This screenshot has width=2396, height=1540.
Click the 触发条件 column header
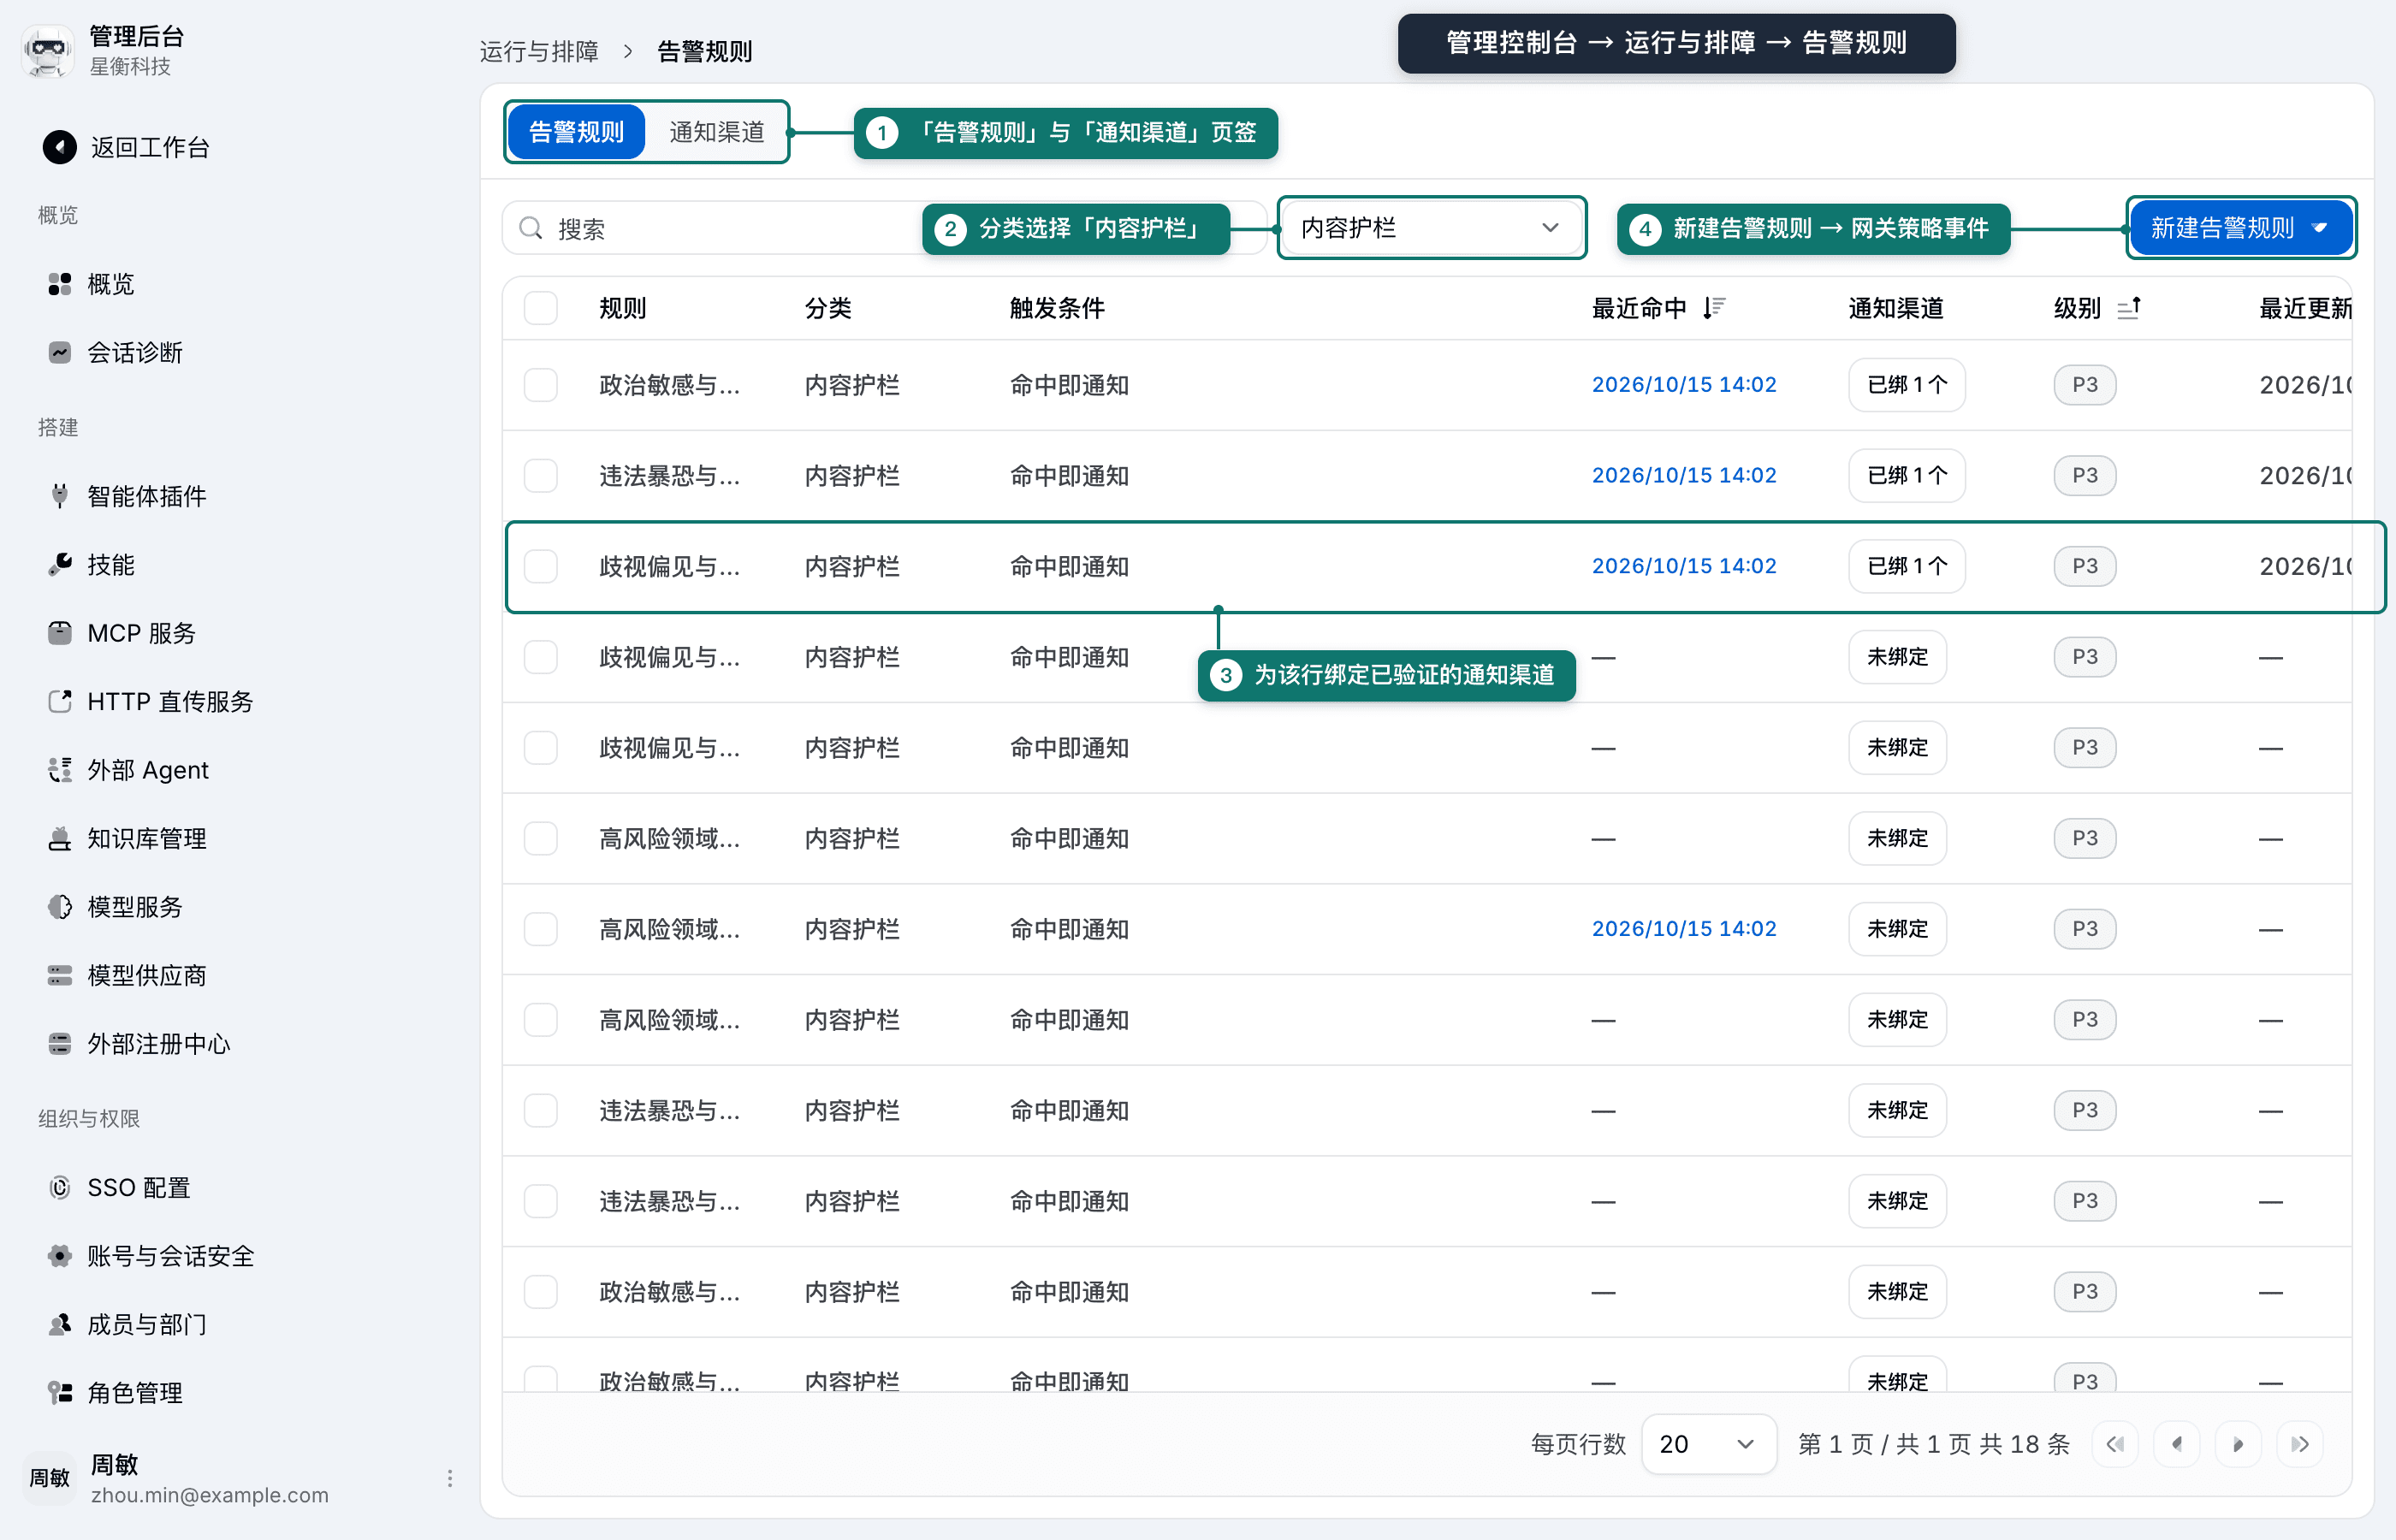[x=1057, y=308]
